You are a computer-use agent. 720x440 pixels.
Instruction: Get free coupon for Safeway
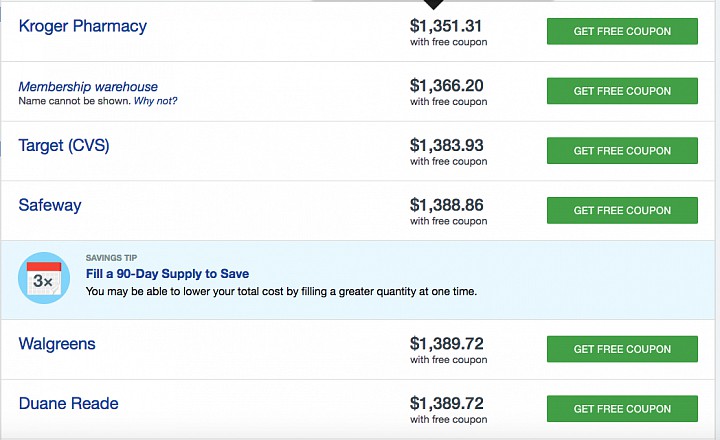(622, 210)
